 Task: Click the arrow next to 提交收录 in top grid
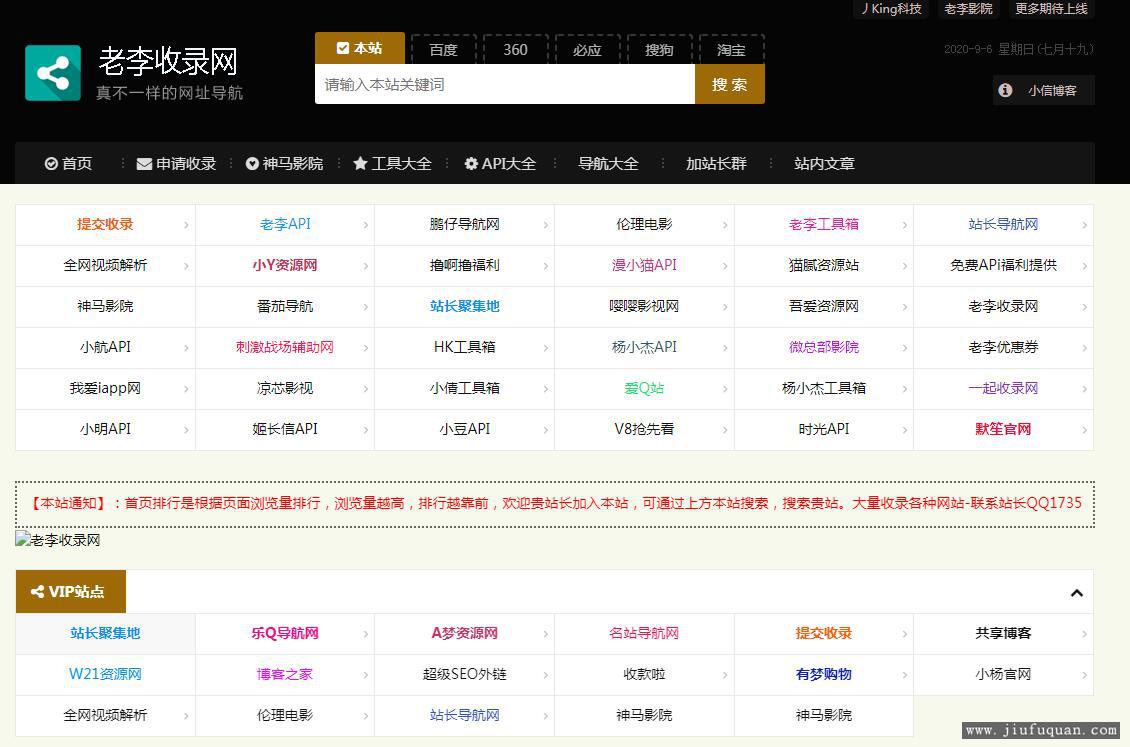pos(186,225)
